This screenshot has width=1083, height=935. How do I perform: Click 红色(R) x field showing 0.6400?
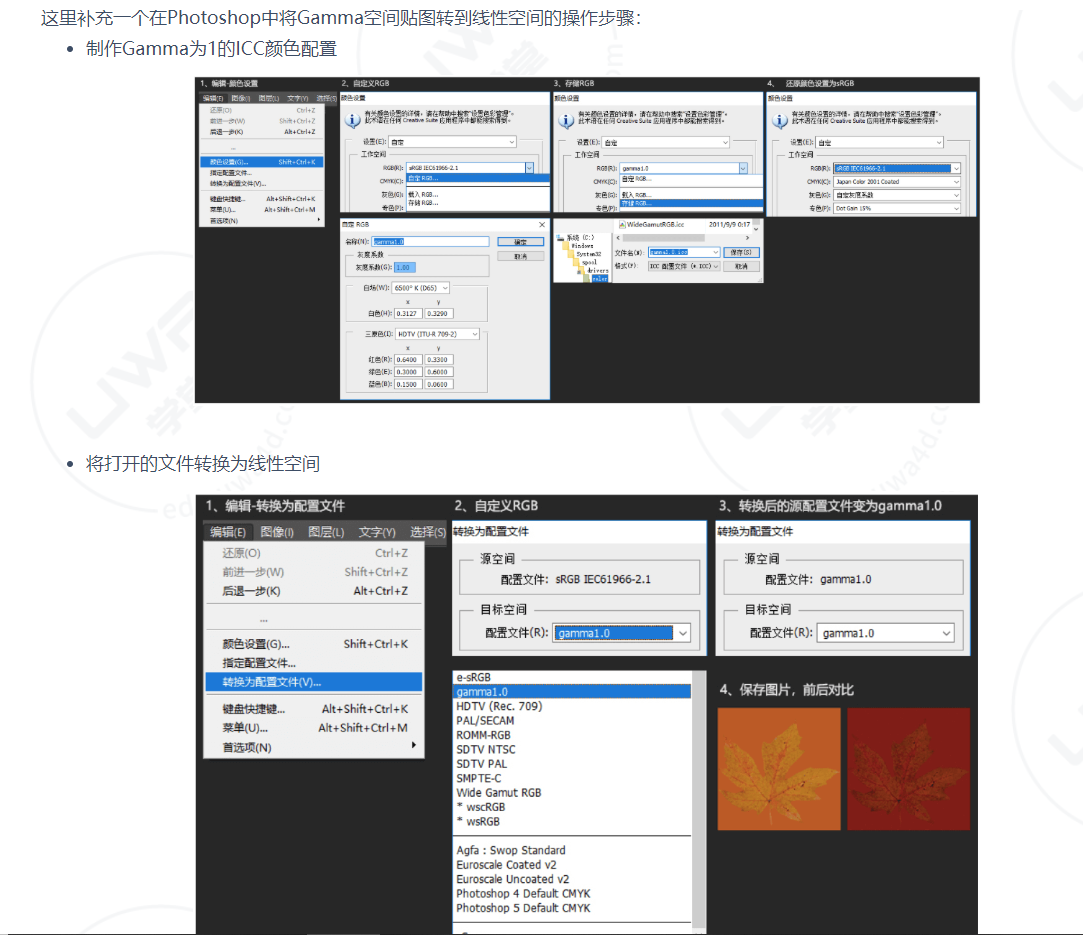pyautogui.click(x=408, y=360)
